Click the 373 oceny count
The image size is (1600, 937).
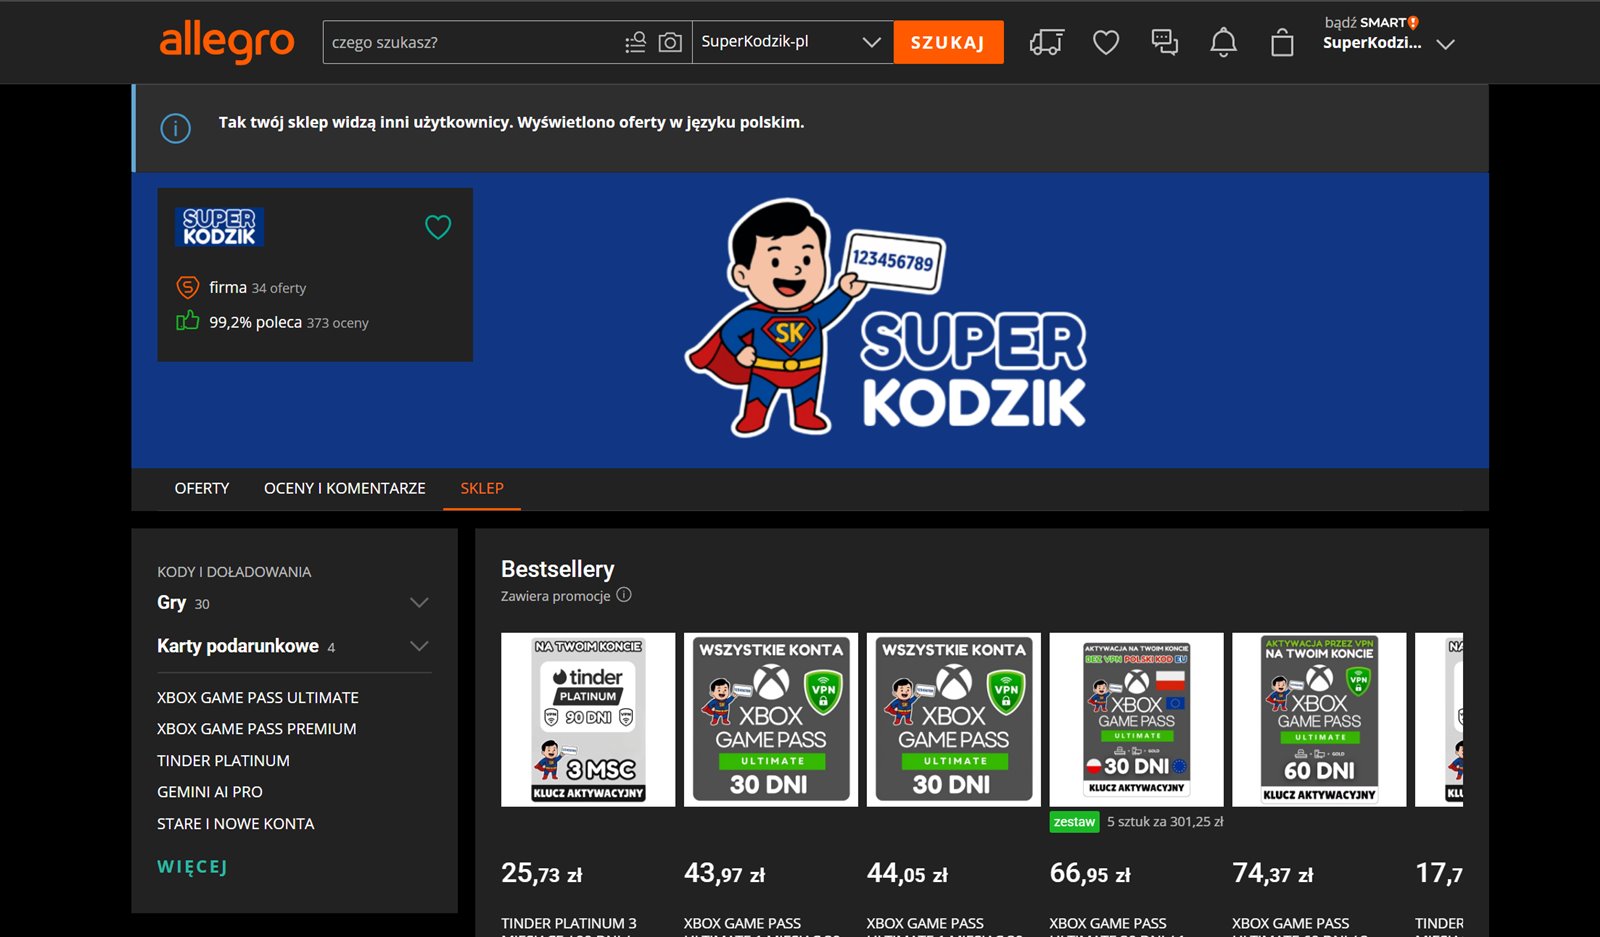tap(338, 323)
